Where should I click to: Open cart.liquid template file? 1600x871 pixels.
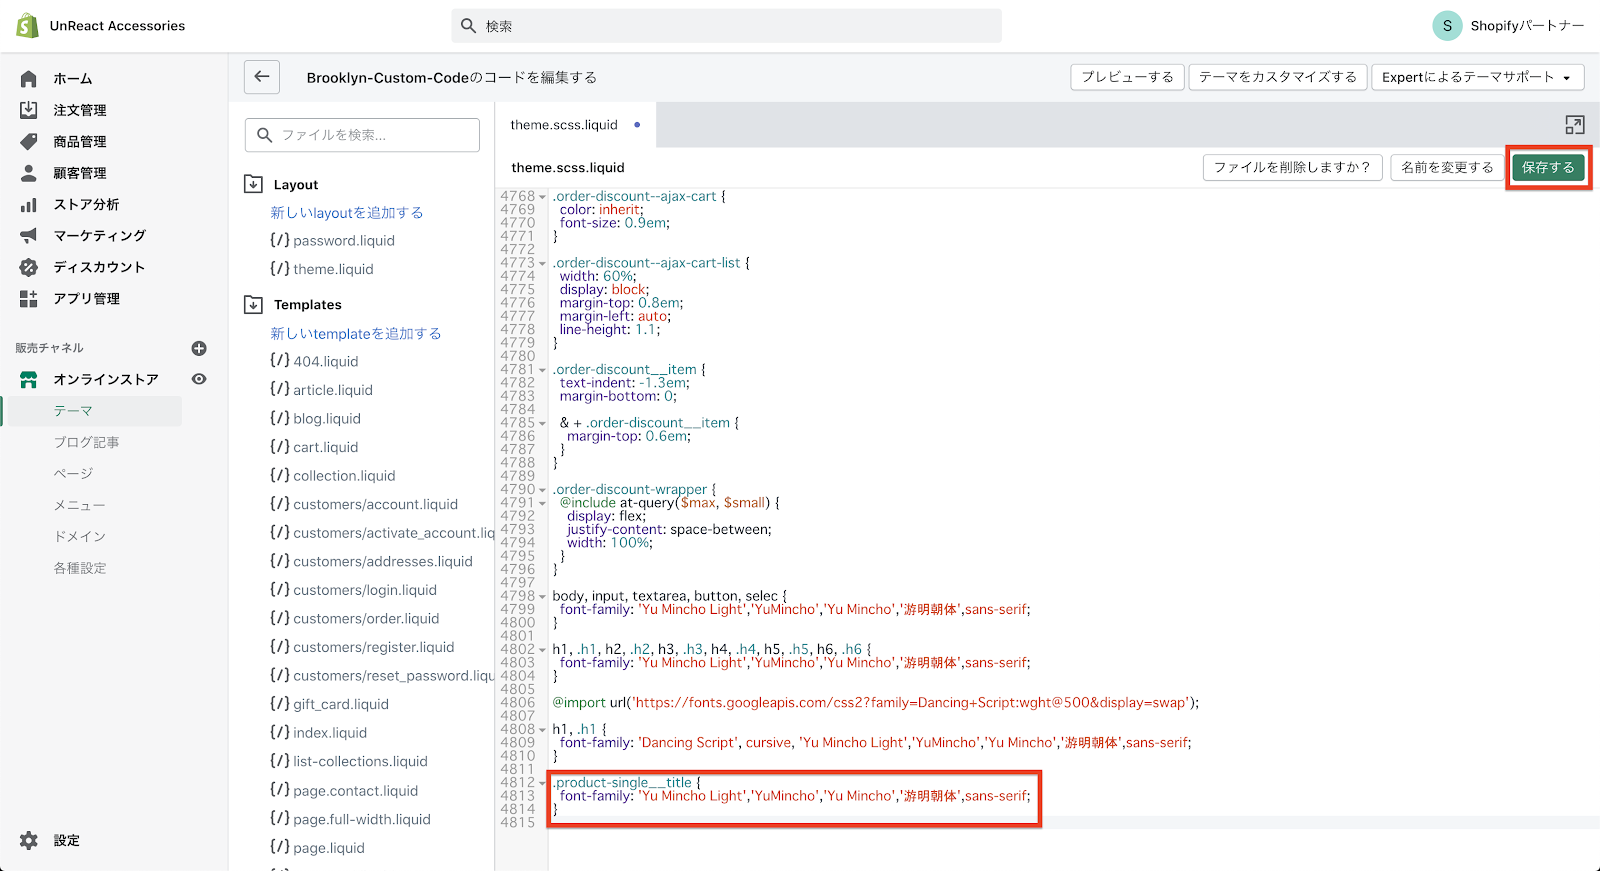(325, 447)
